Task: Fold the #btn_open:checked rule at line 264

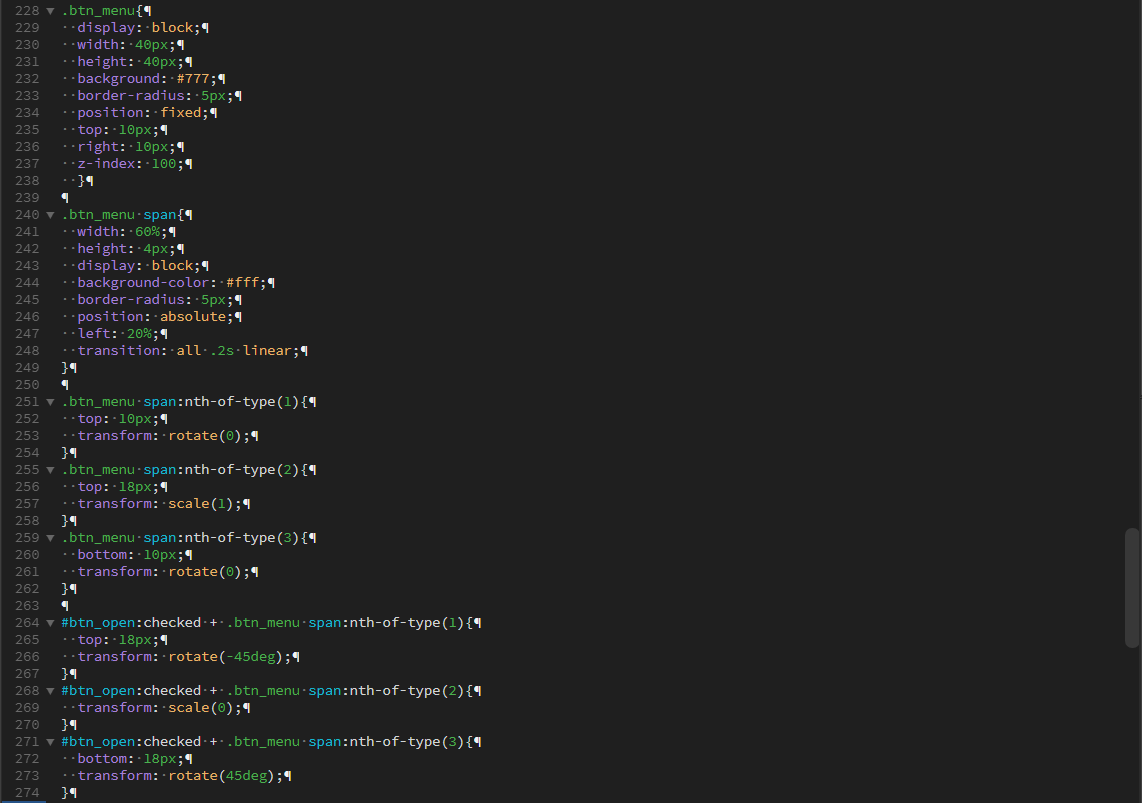Action: 50,623
